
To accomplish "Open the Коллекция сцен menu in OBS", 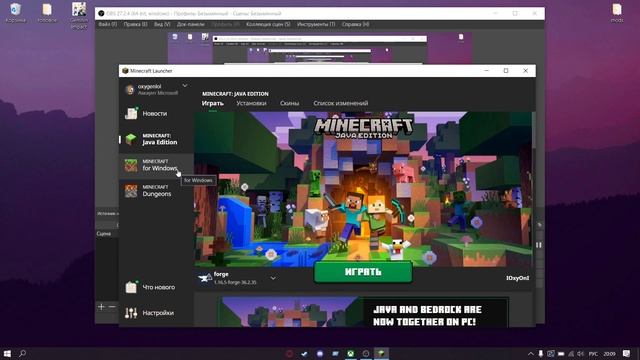I will pyautogui.click(x=268, y=24).
